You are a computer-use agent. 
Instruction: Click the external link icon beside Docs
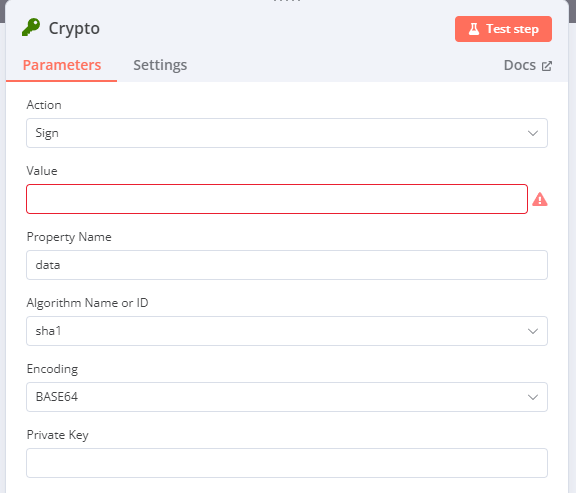[x=547, y=66]
